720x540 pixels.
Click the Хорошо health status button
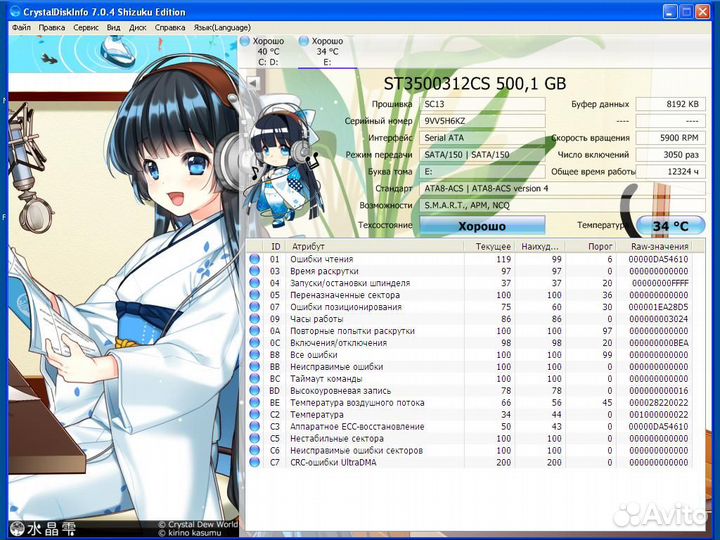(x=482, y=226)
